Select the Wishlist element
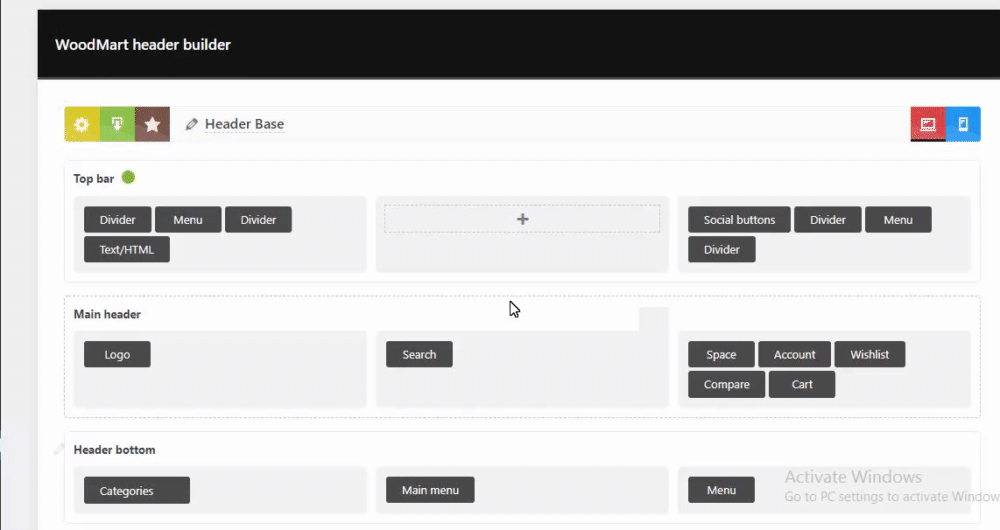The width and height of the screenshot is (1000, 530). click(870, 355)
